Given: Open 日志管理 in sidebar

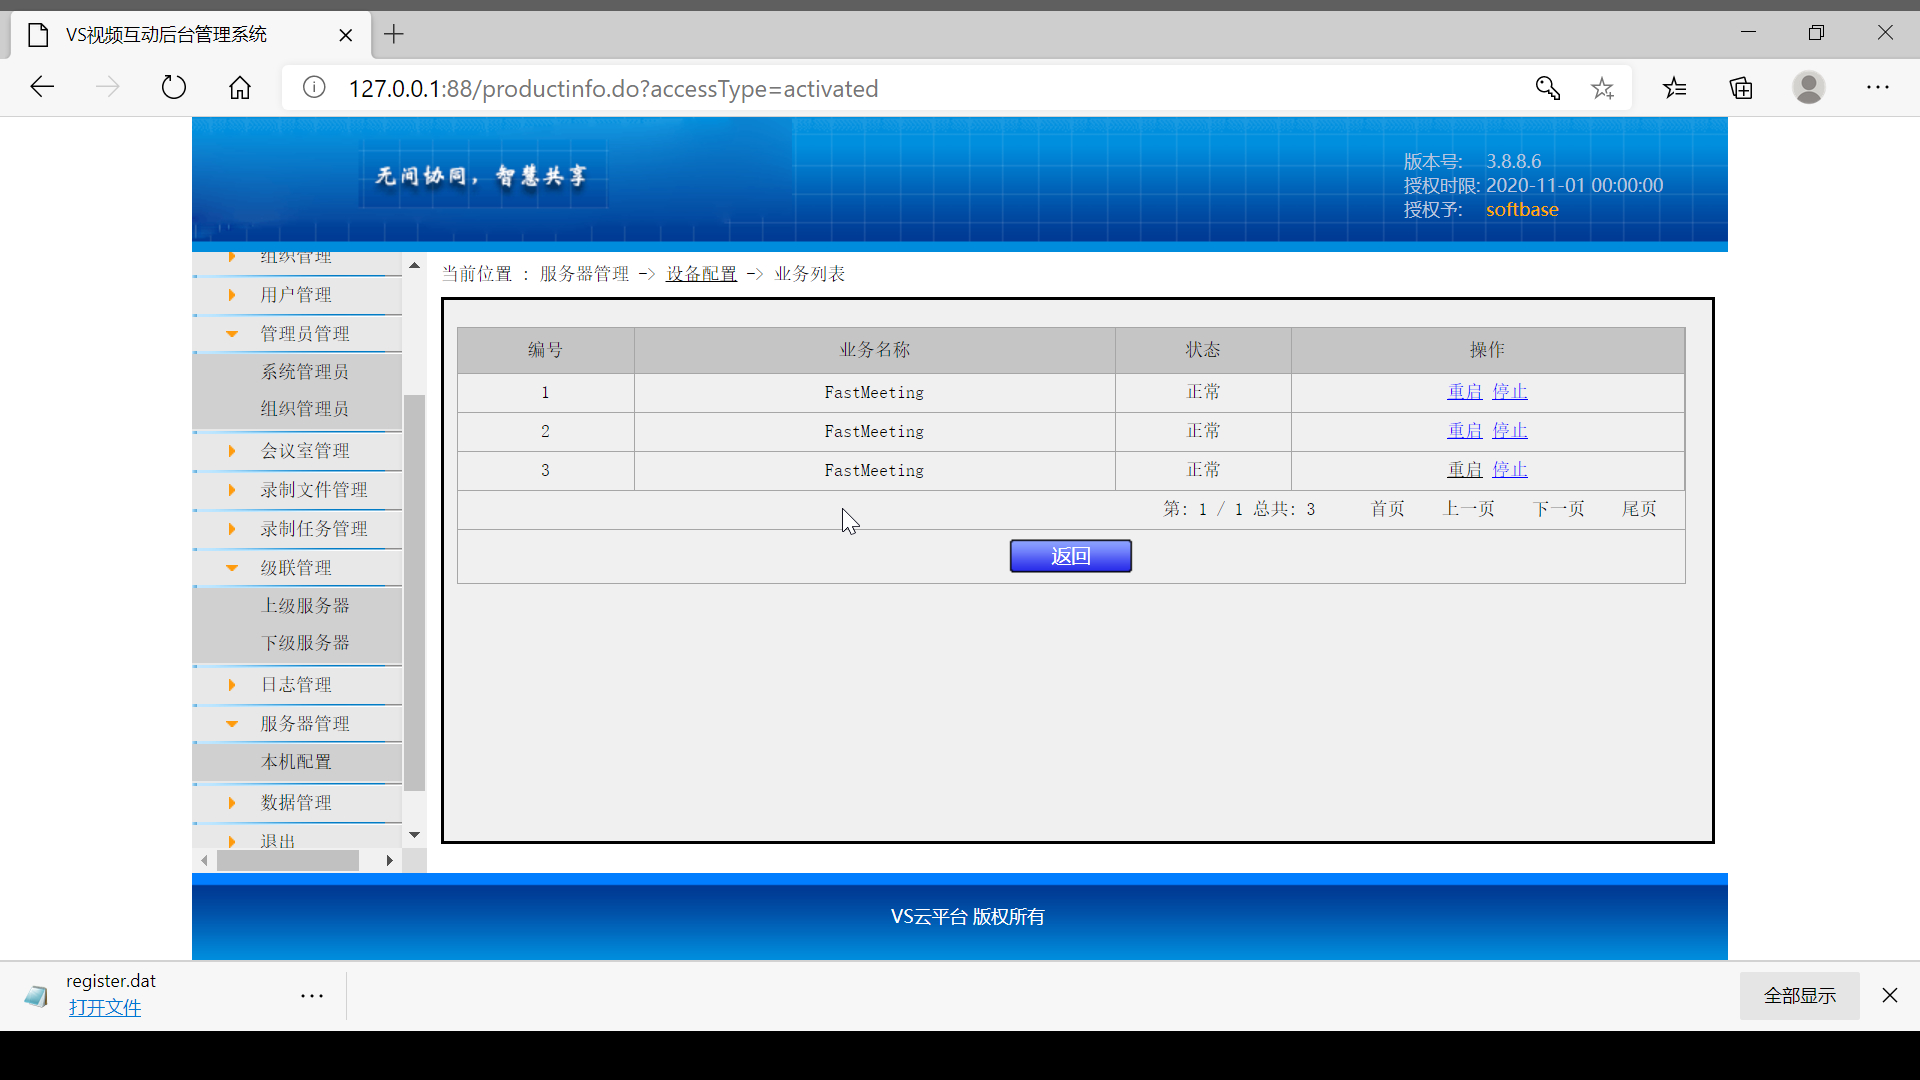Looking at the screenshot, I should (296, 685).
